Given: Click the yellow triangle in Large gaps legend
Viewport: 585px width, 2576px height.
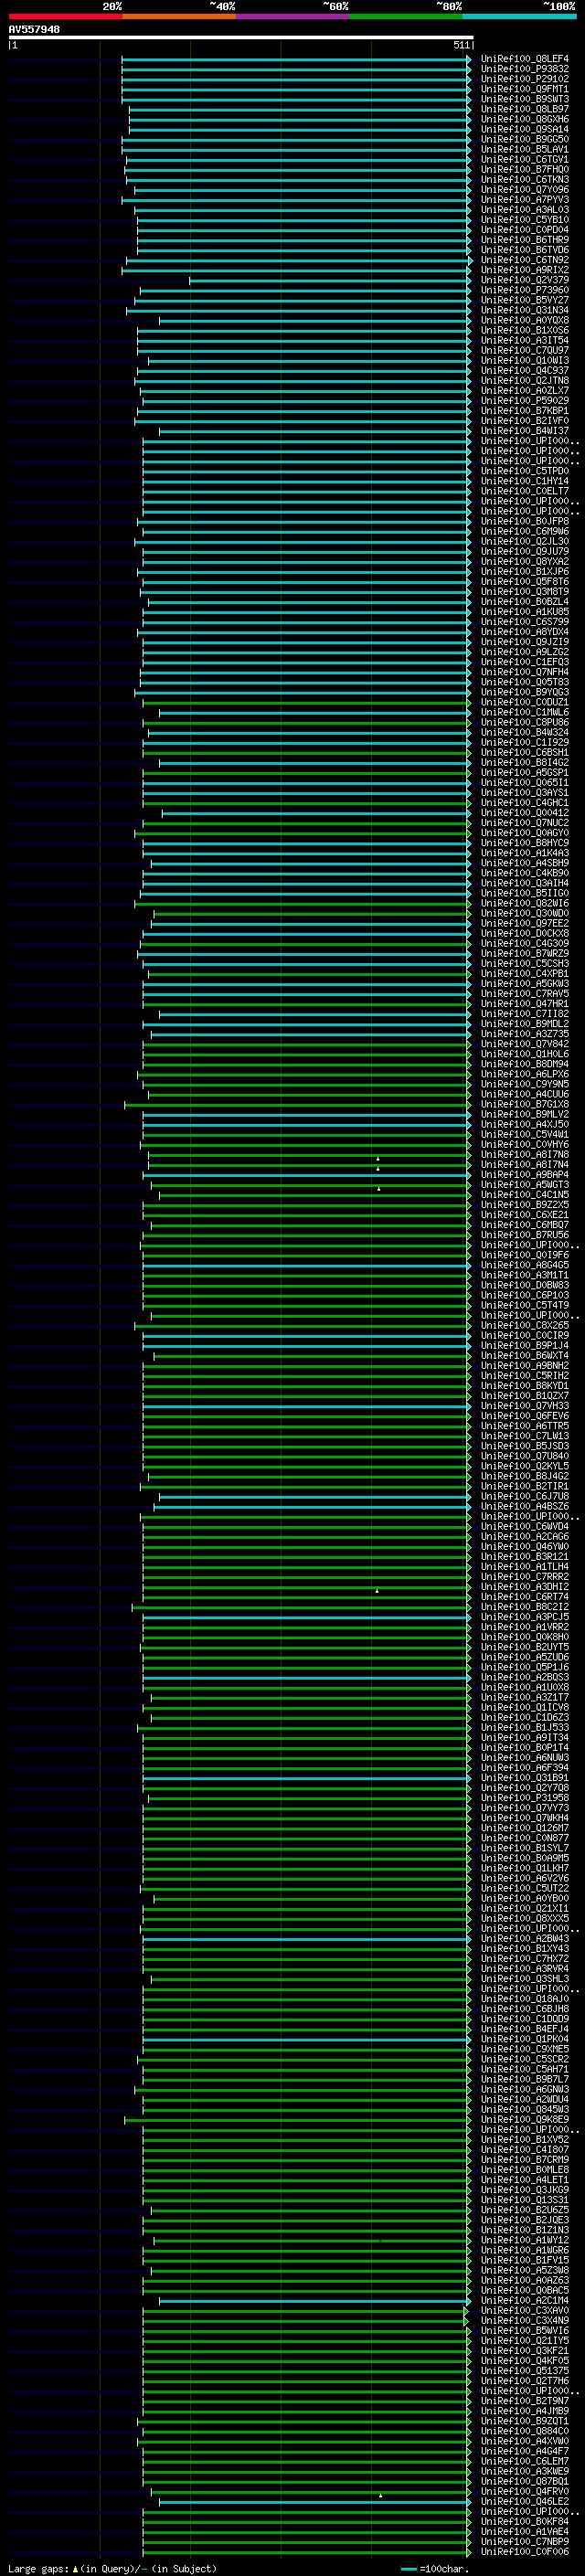Looking at the screenshot, I should coord(75,2568).
